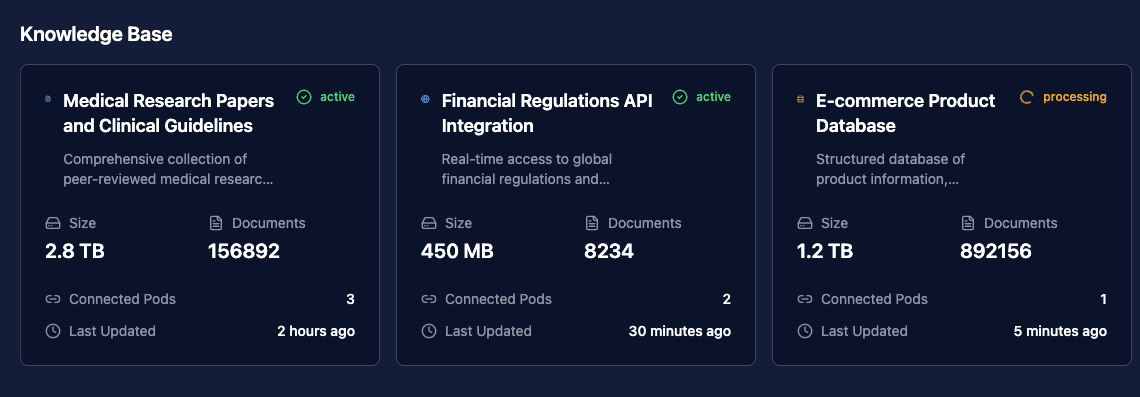Image resolution: width=1140 pixels, height=397 pixels.
Task: Open Financial Regulations API Integration title
Action: pyautogui.click(x=547, y=113)
